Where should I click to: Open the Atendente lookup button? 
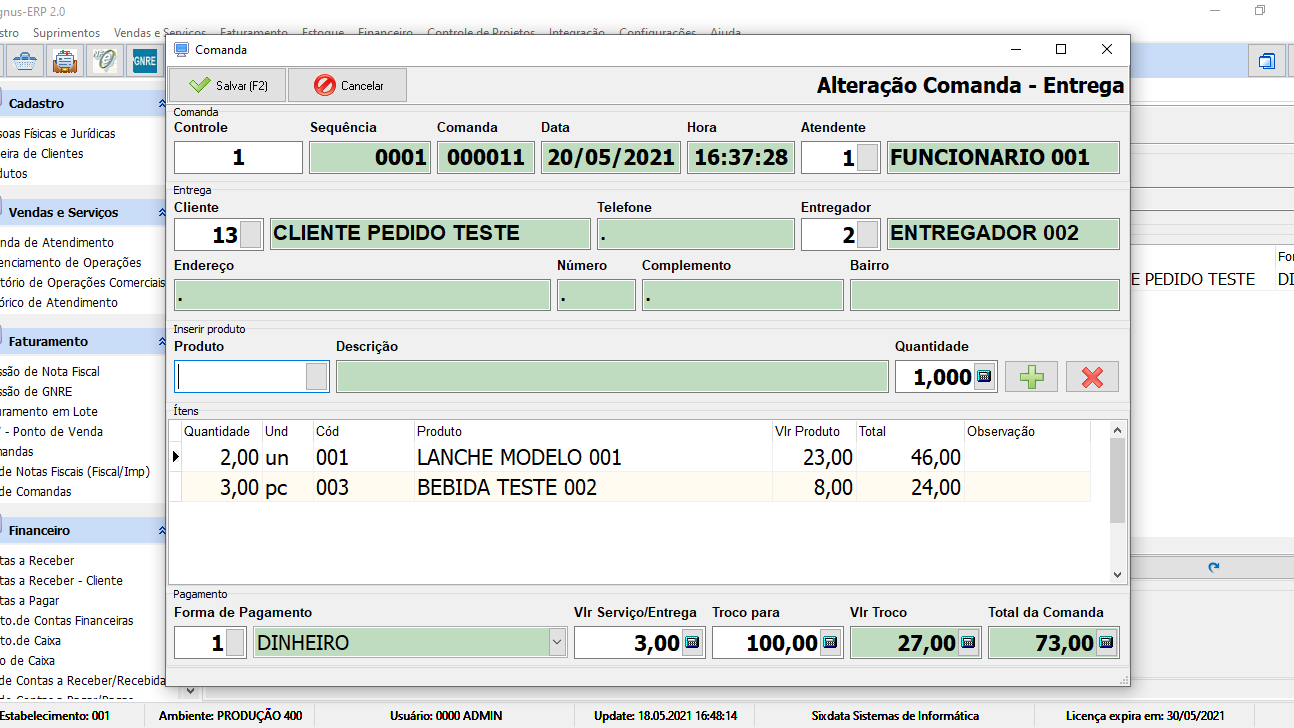(x=869, y=158)
